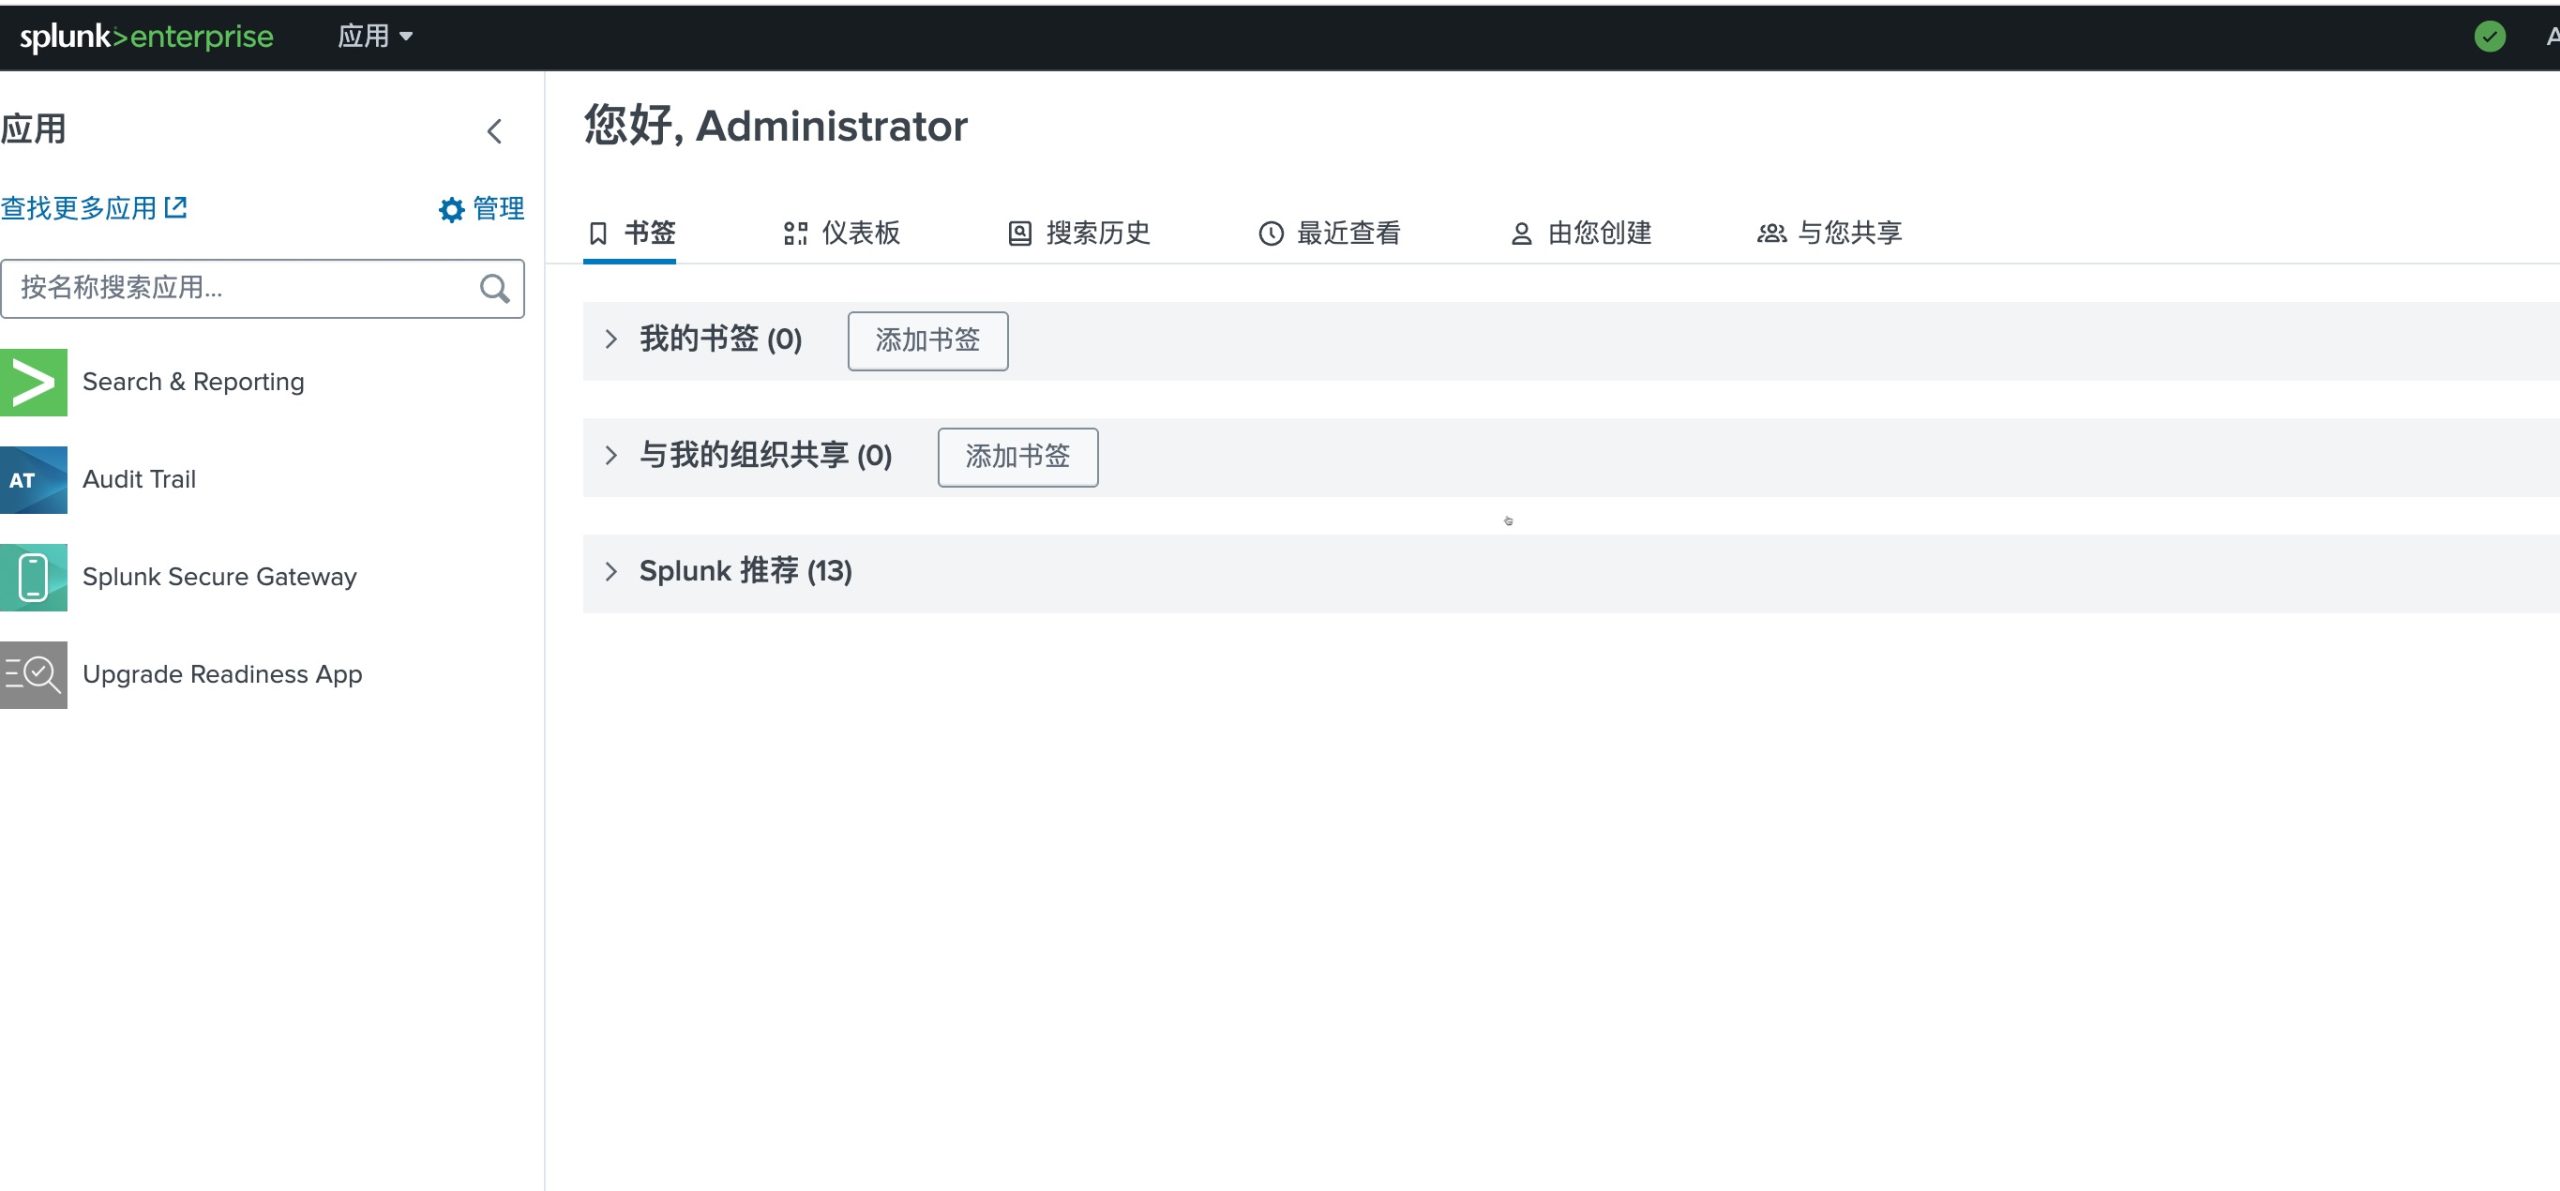Expand the Splunk 推荐 (13) section chevron
Image resolution: width=2560 pixels, height=1191 pixels.
[x=611, y=572]
